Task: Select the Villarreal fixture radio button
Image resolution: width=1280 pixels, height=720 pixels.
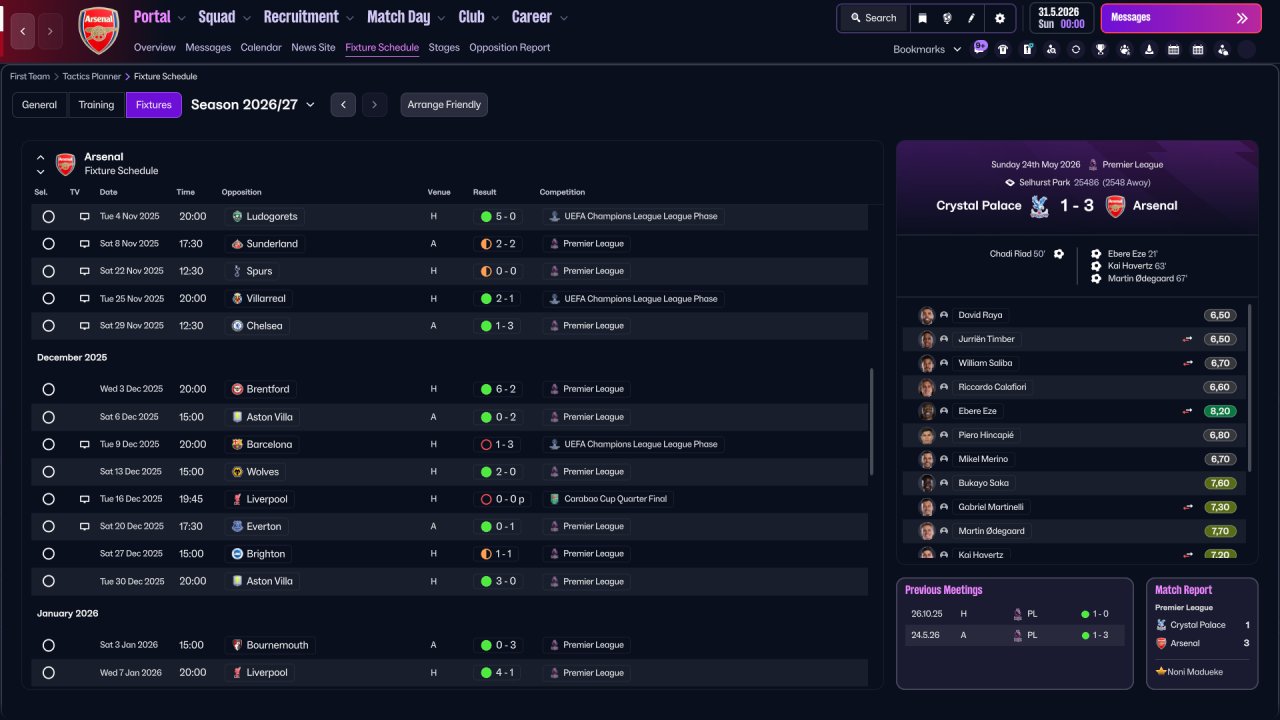Action: click(x=48, y=299)
